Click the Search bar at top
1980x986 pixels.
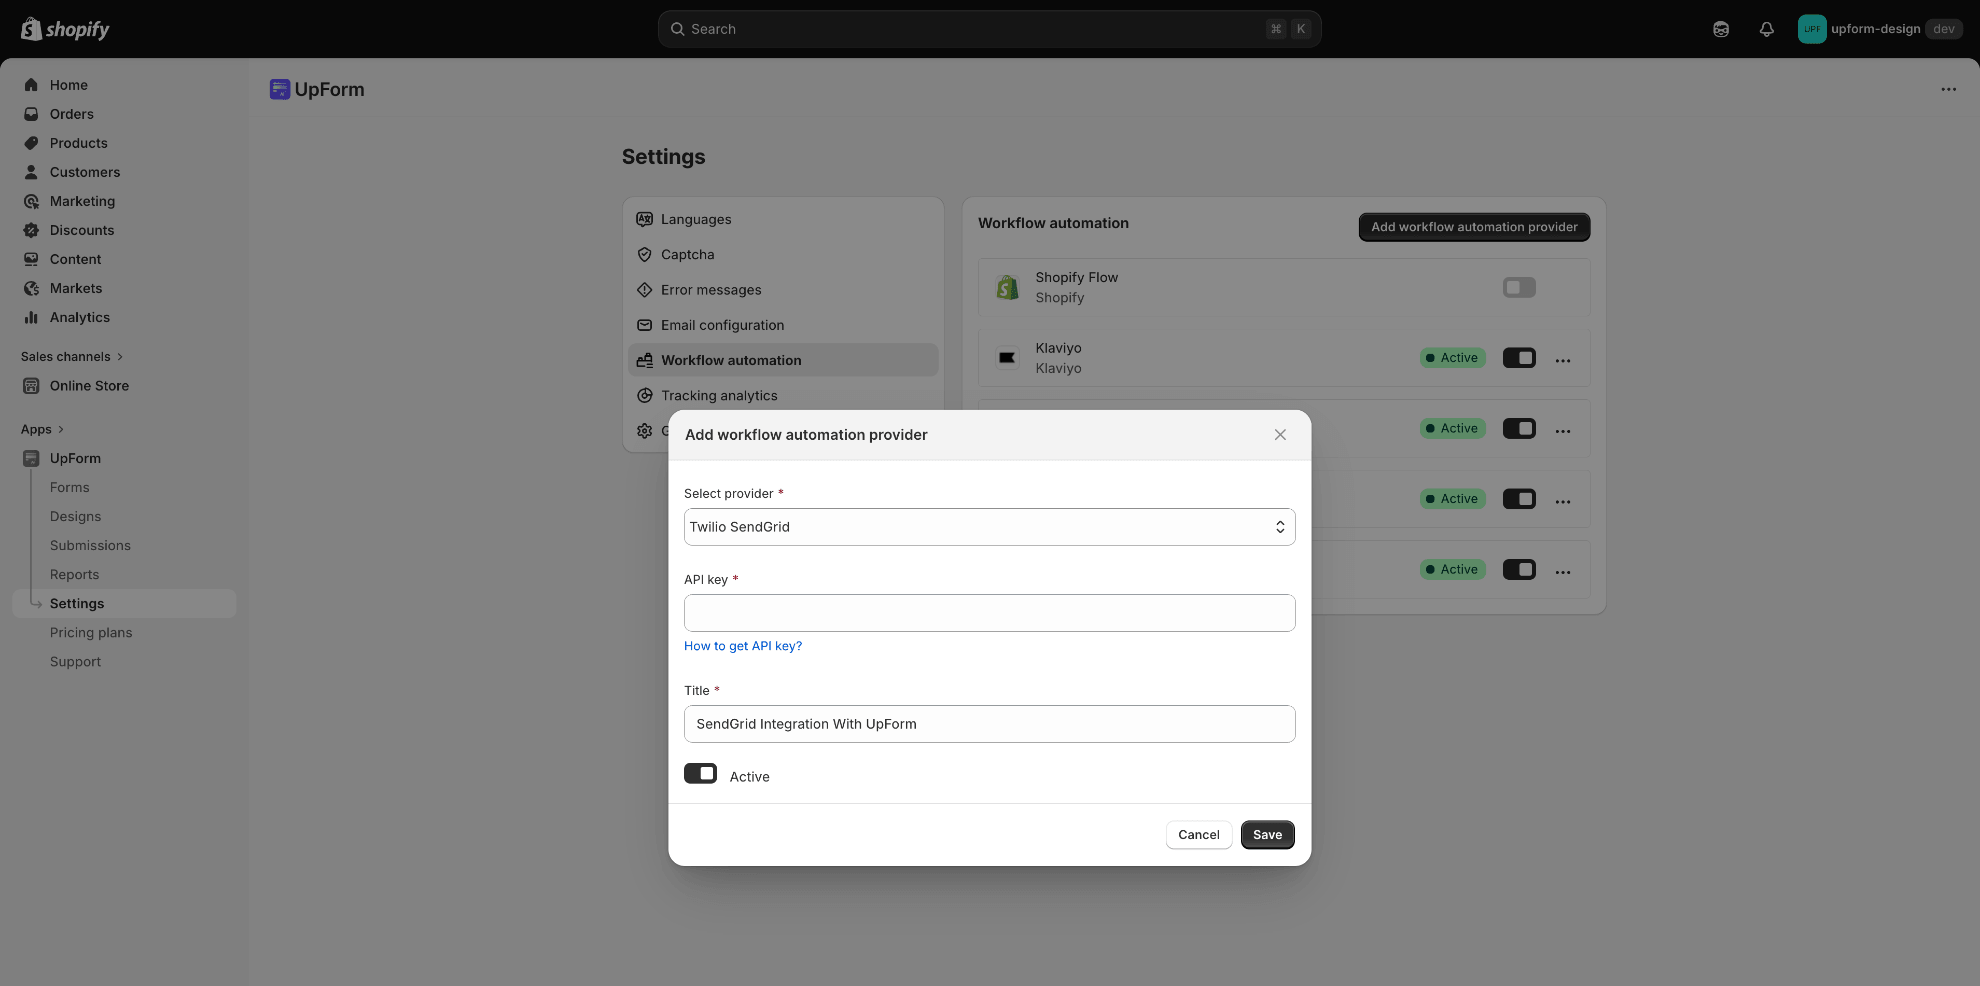click(990, 29)
